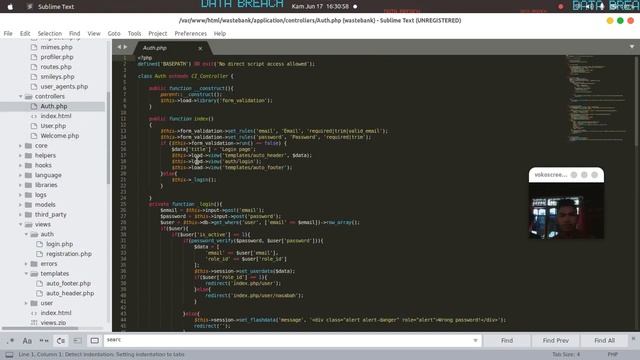This screenshot has height=360, width=640.
Task: Expand the hooks folder
Action: 20,165
